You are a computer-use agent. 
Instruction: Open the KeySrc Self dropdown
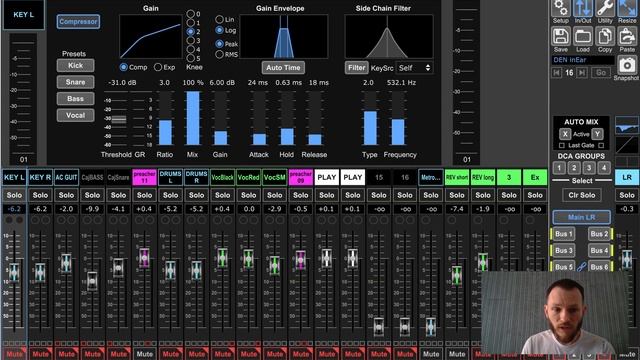coord(414,68)
